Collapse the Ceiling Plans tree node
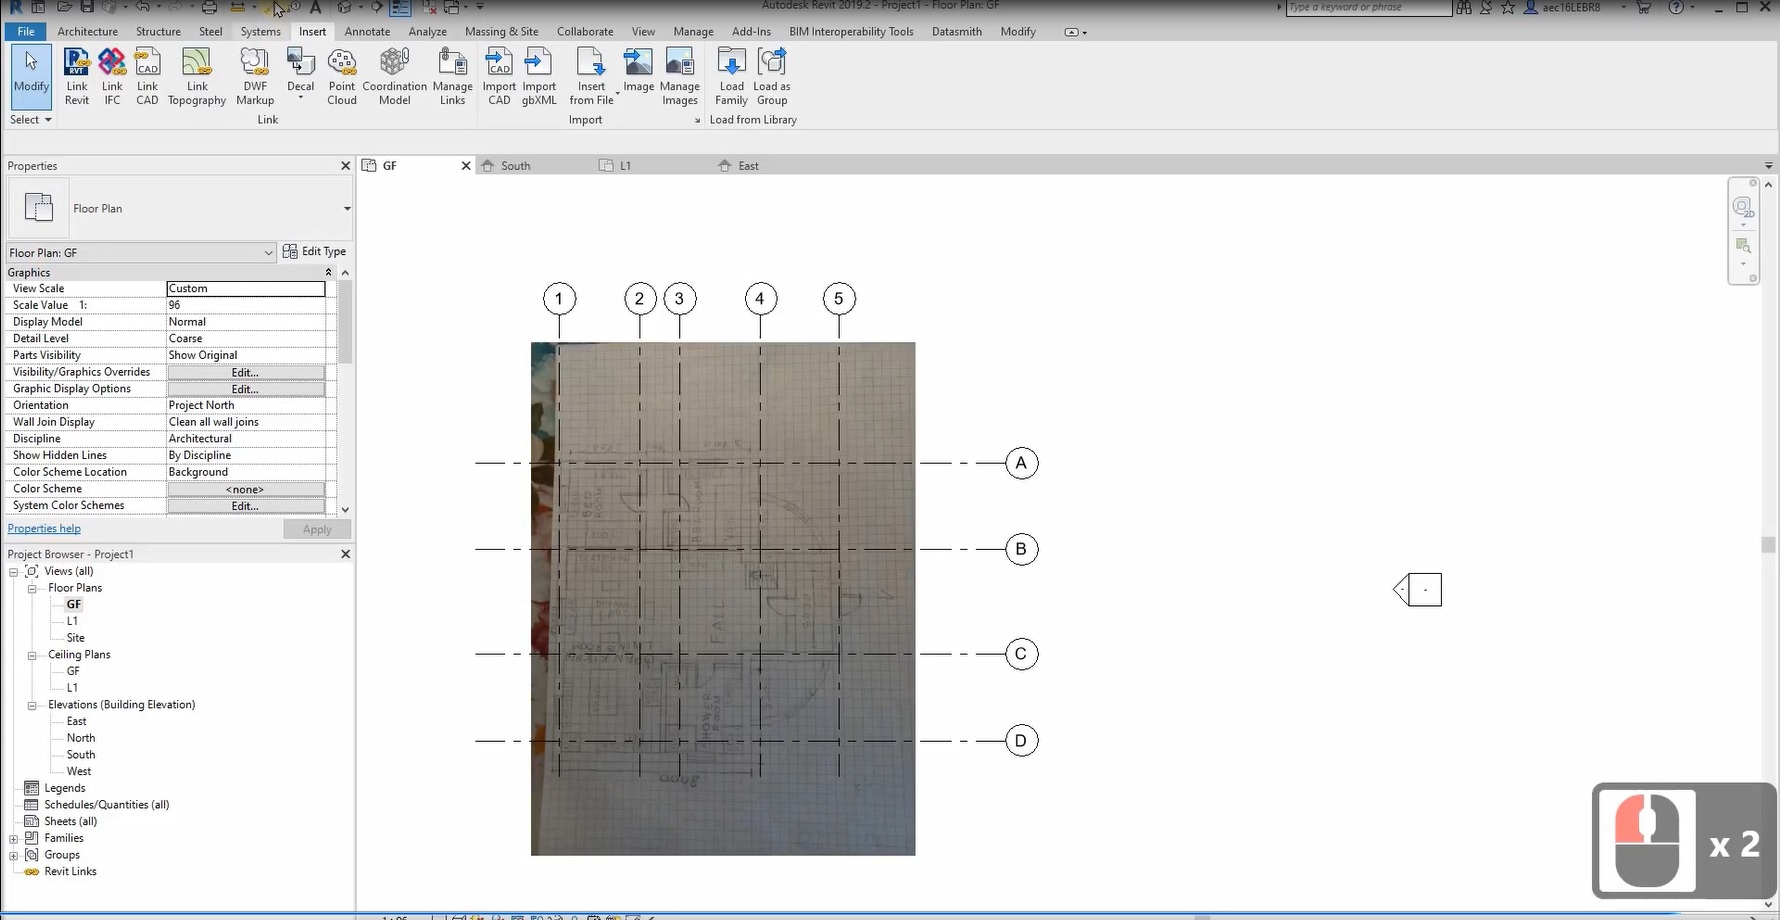Viewport: 1780px width, 920px height. point(32,655)
